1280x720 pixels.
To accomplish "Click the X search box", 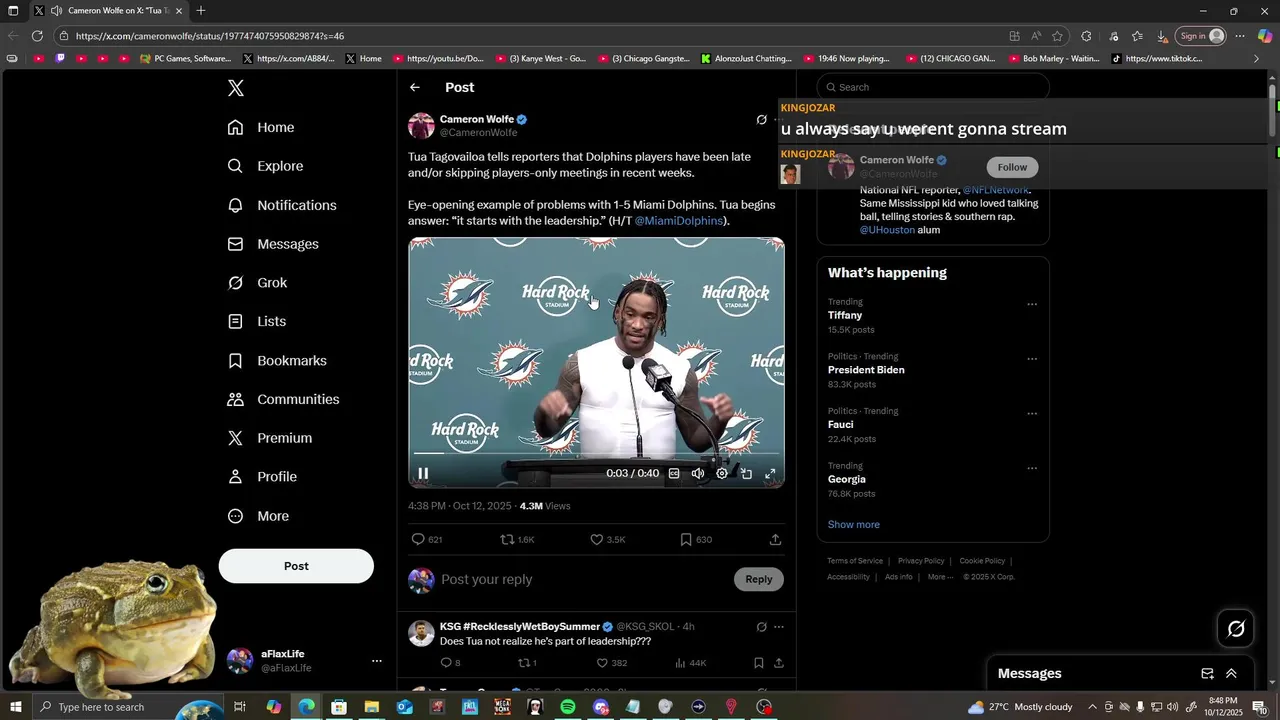I will click(933, 87).
